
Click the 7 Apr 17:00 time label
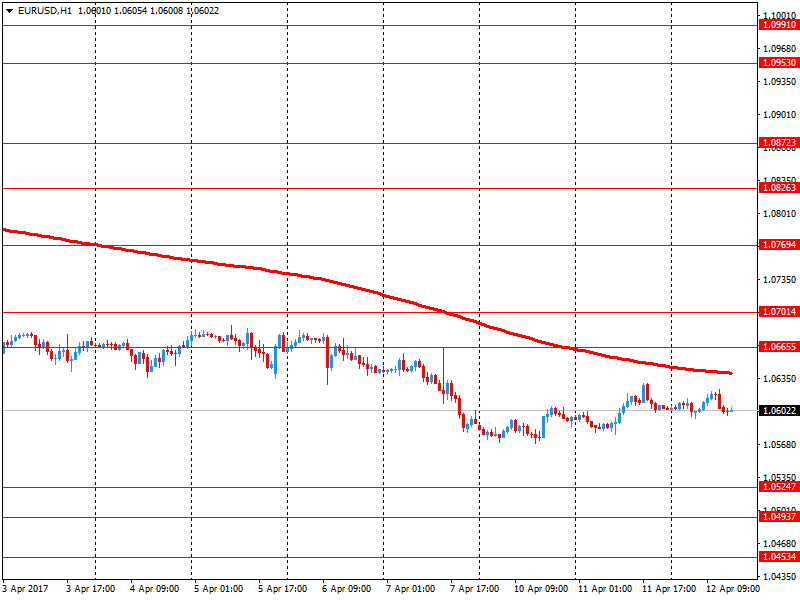click(475, 589)
